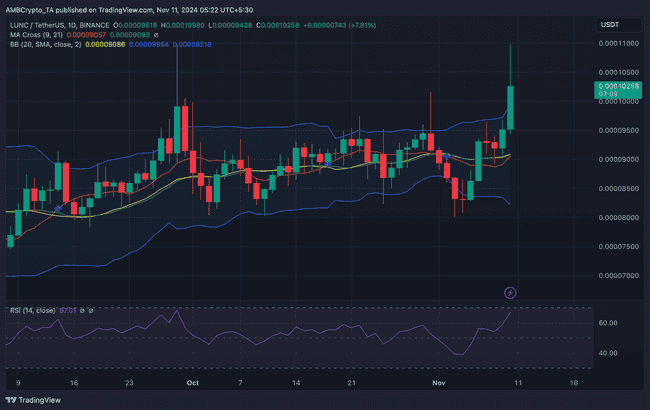Screen dimensions: 650x410
Task: Select the RSI (14, close) indicator label
Action: 32,311
